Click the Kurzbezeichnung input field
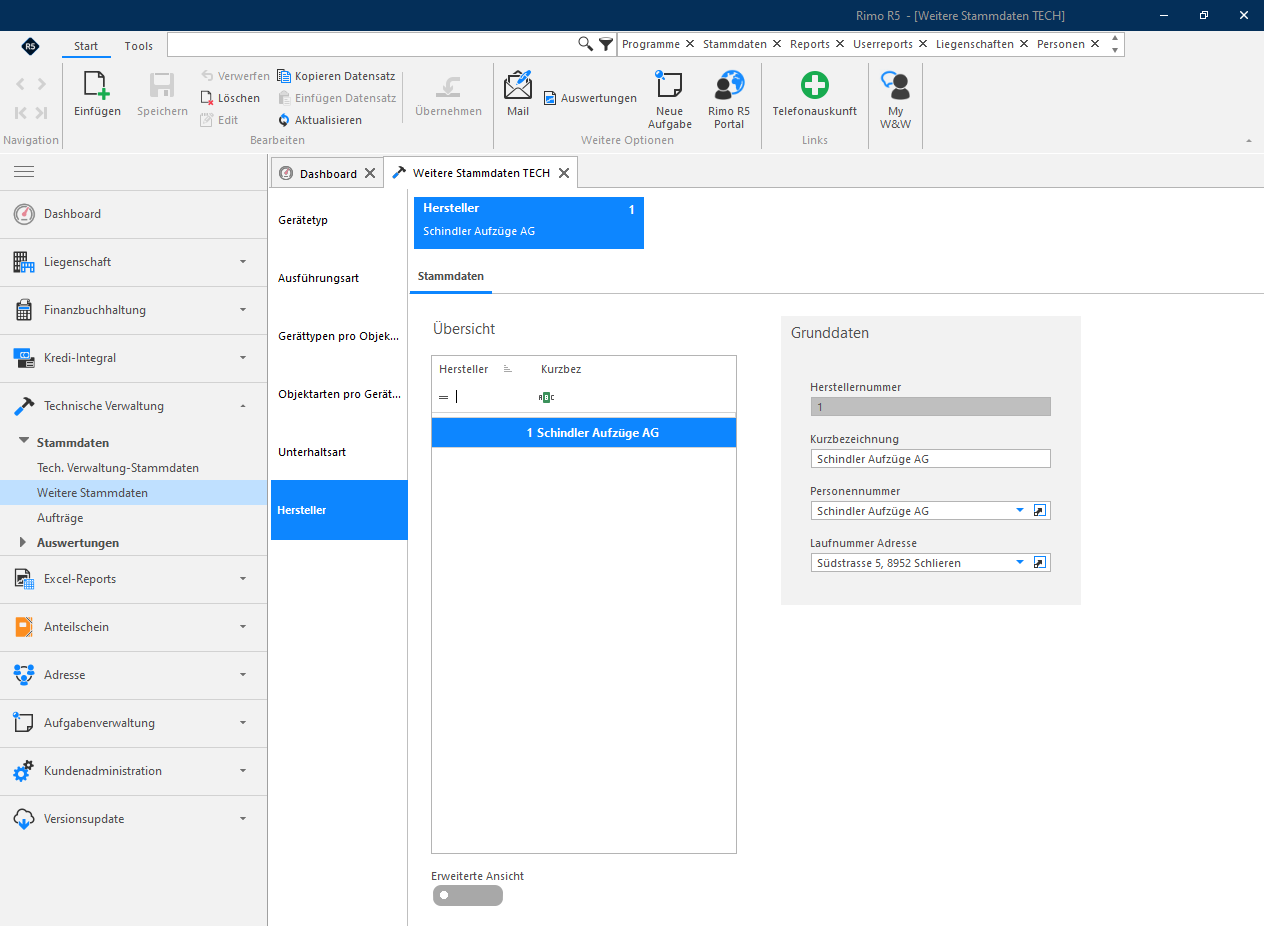 click(930, 458)
